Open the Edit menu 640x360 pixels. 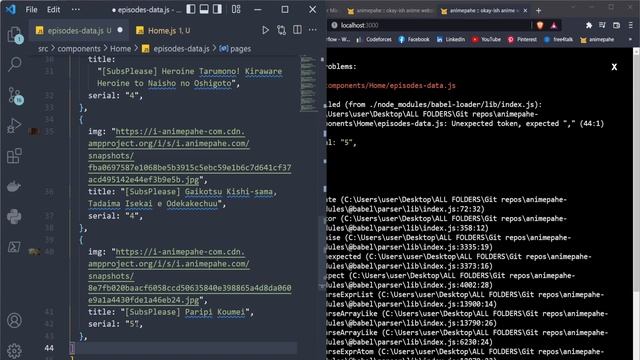tap(53, 9)
